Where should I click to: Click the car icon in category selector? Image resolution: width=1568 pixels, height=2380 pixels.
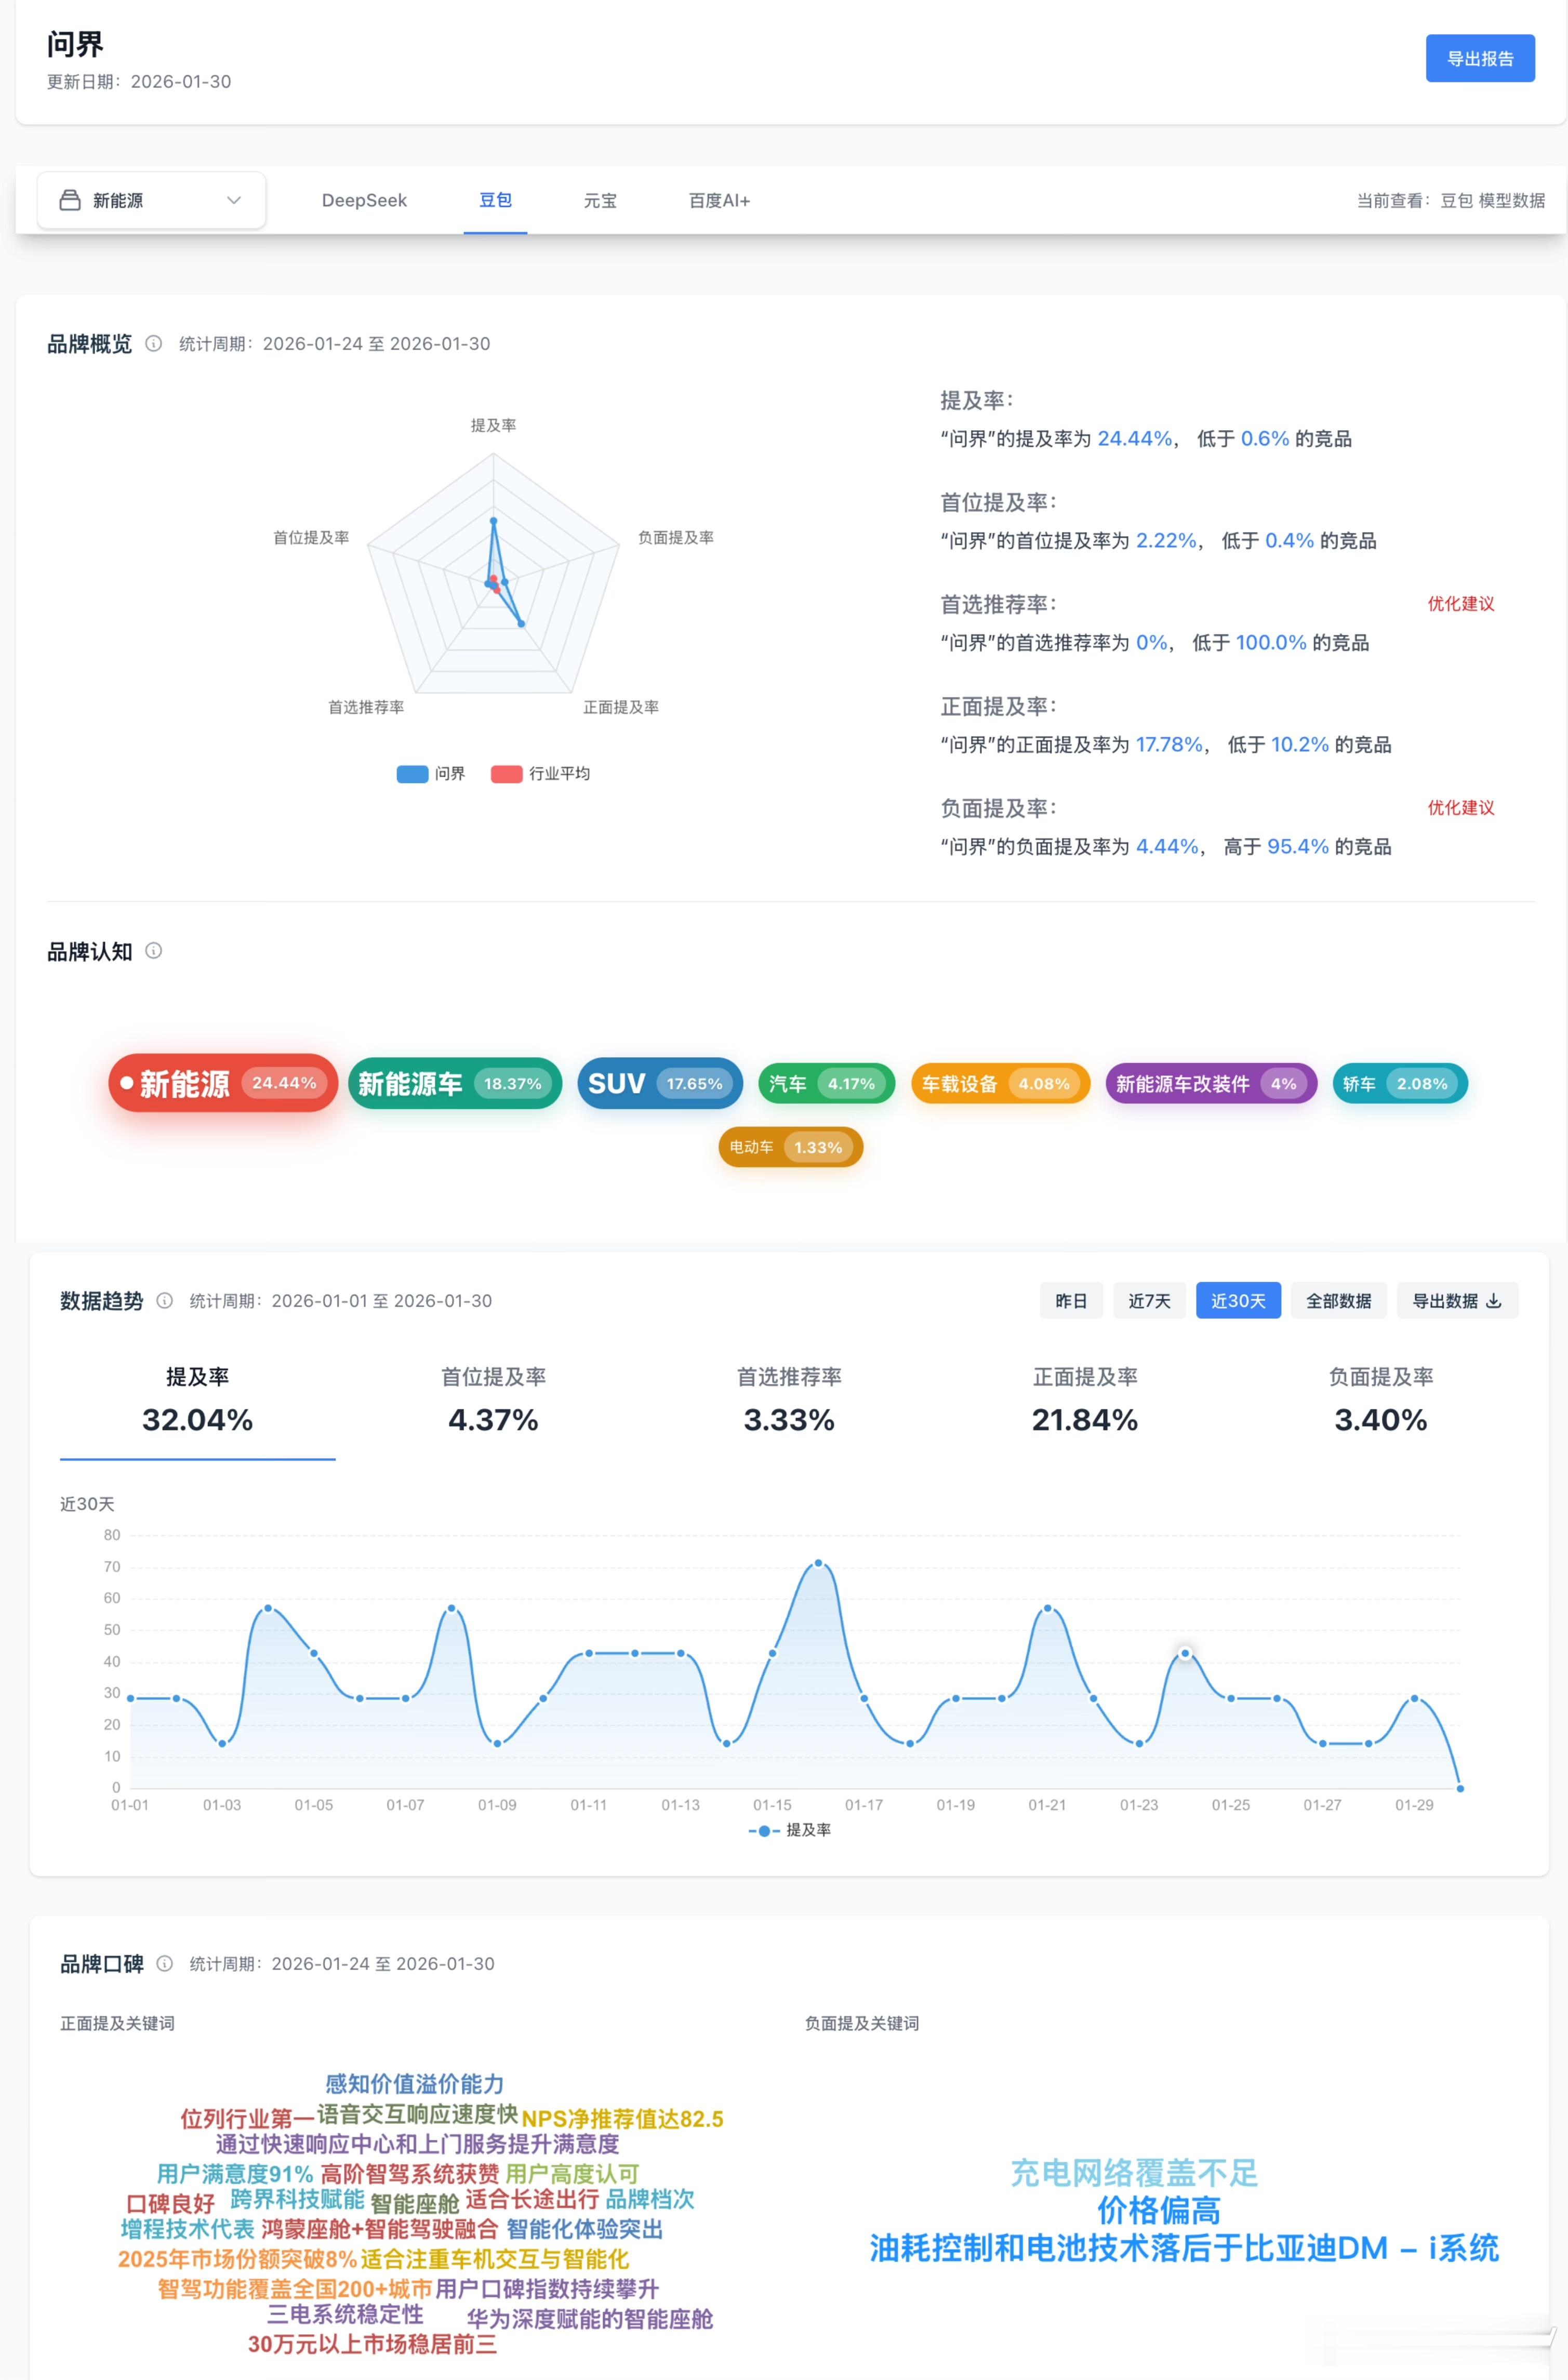(x=70, y=201)
